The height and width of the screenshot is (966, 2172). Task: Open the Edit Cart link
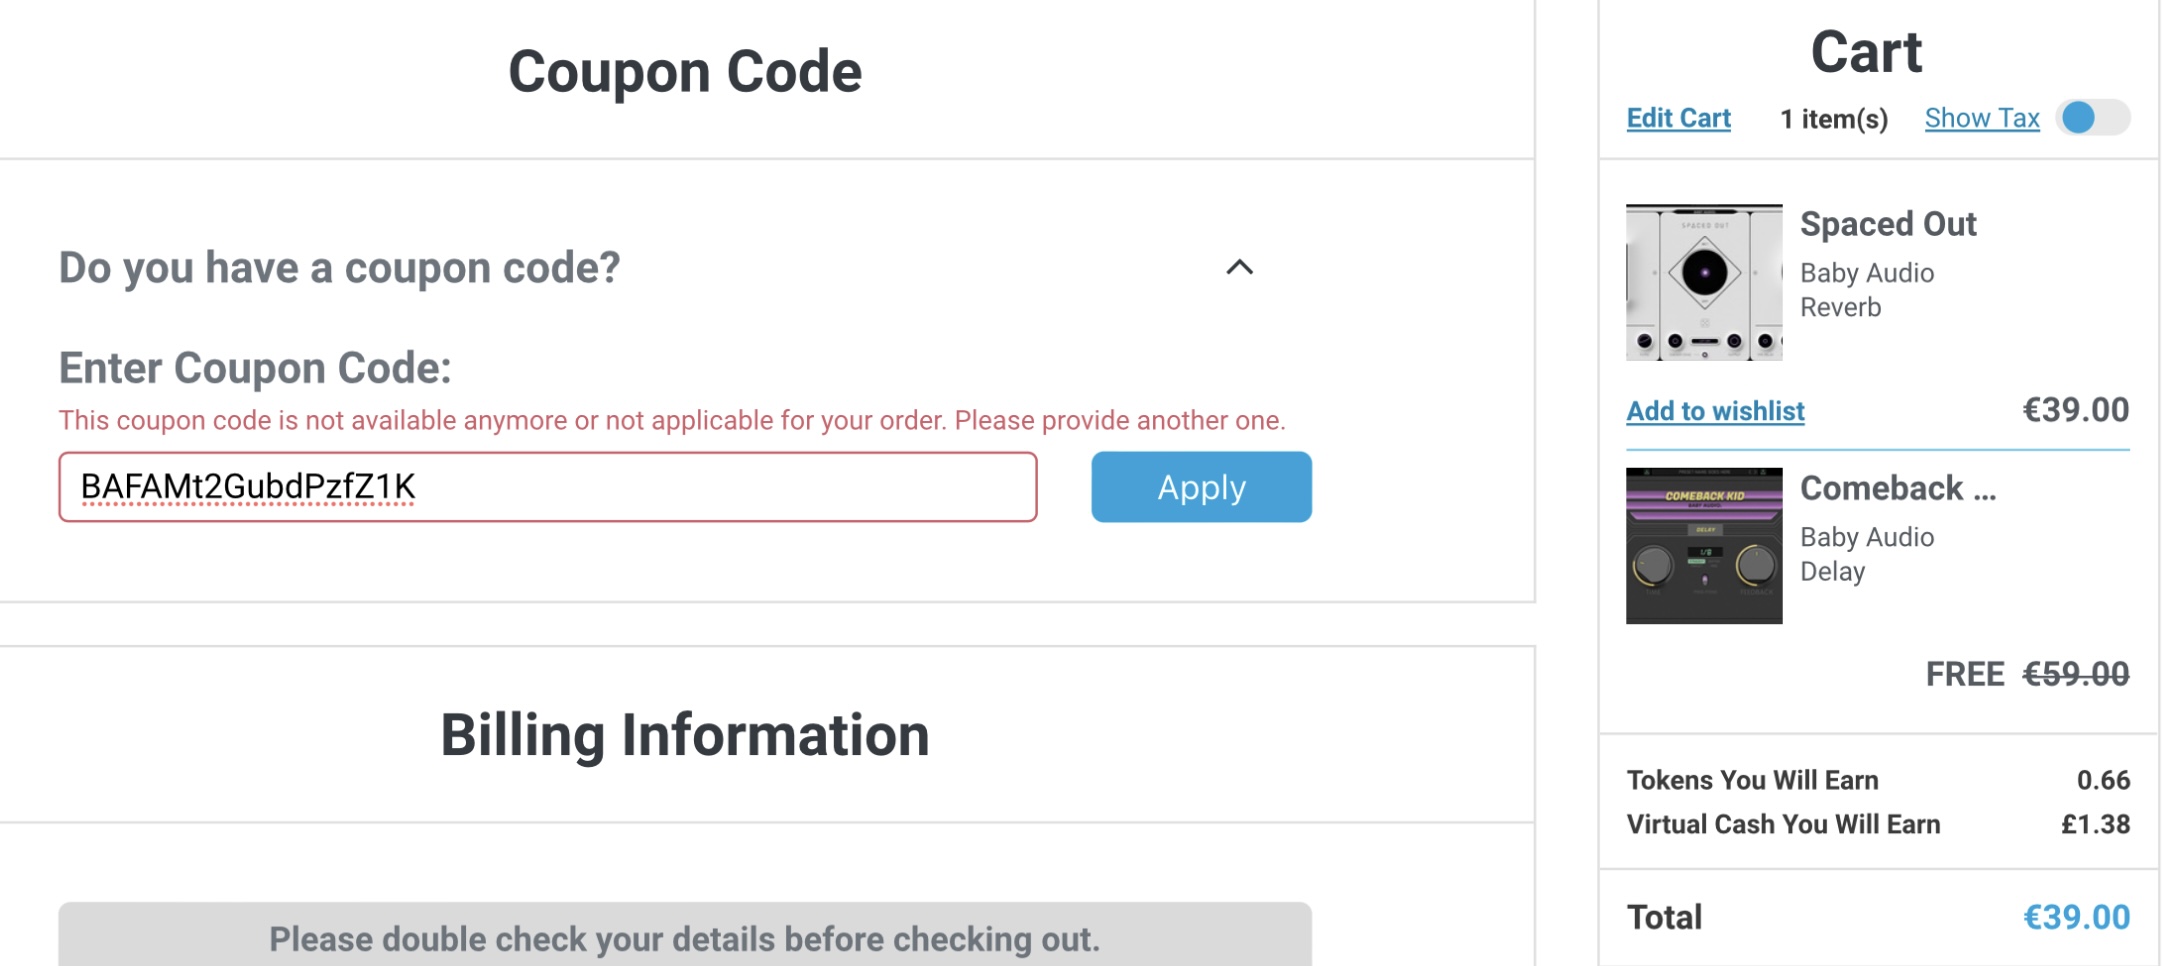tap(1678, 118)
